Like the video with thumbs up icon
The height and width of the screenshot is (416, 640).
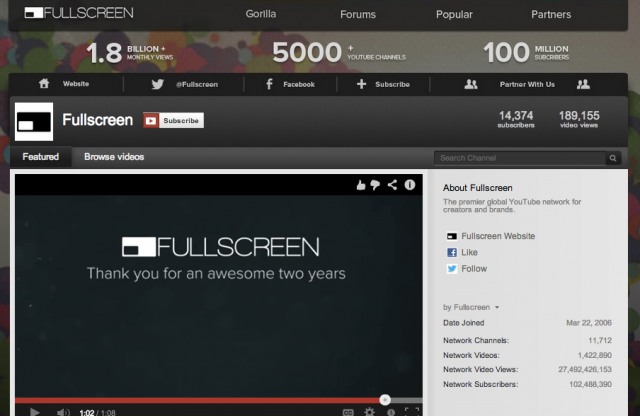[362, 185]
